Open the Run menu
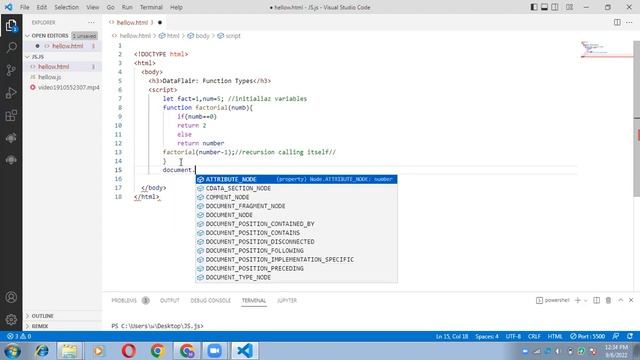This screenshot has width=640, height=360. coord(127,7)
